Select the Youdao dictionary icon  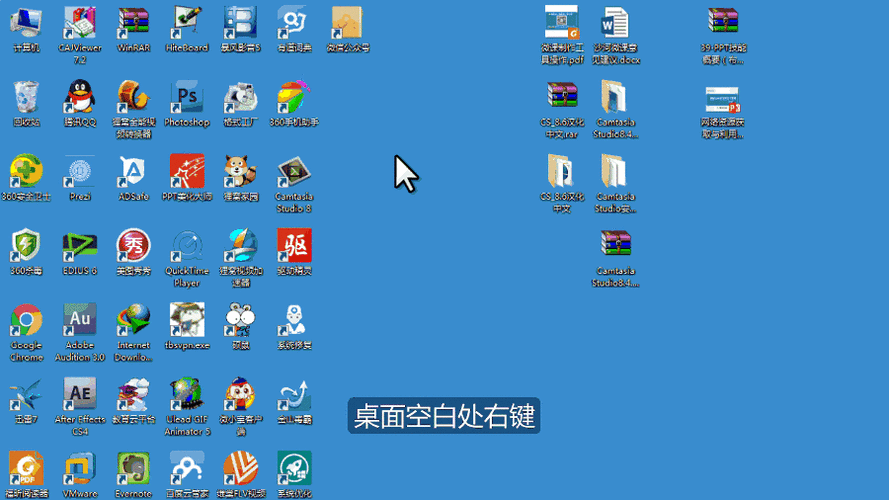point(294,23)
